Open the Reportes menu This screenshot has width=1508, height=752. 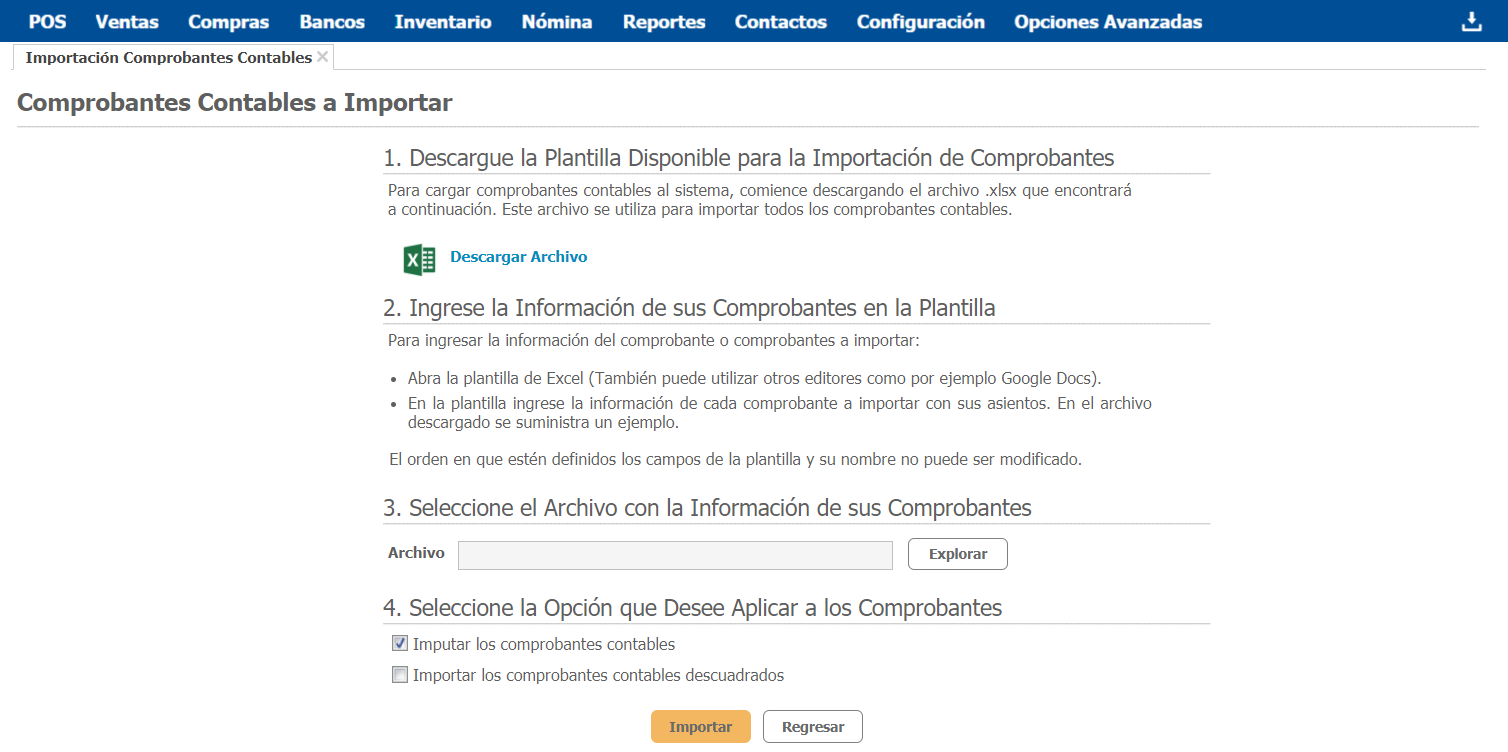click(x=664, y=22)
